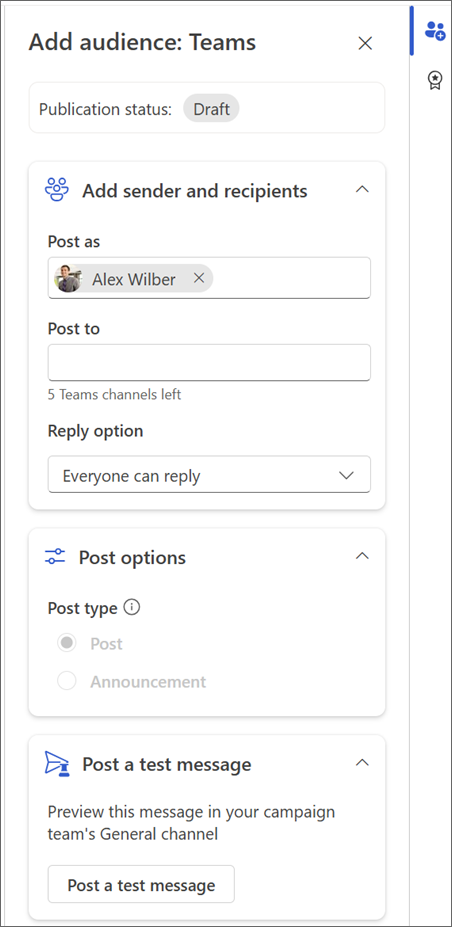Click the Draft publication status badge
This screenshot has width=452, height=927.
click(x=212, y=109)
